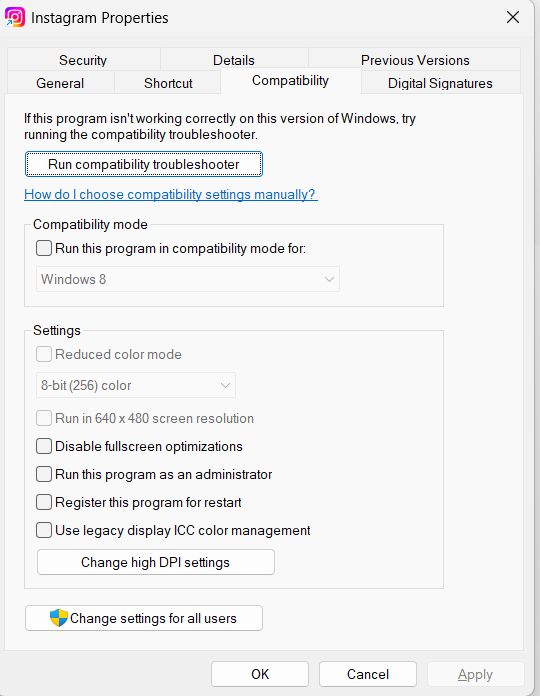The image size is (540, 696).
Task: Confirm with the OK button
Action: pos(260,674)
